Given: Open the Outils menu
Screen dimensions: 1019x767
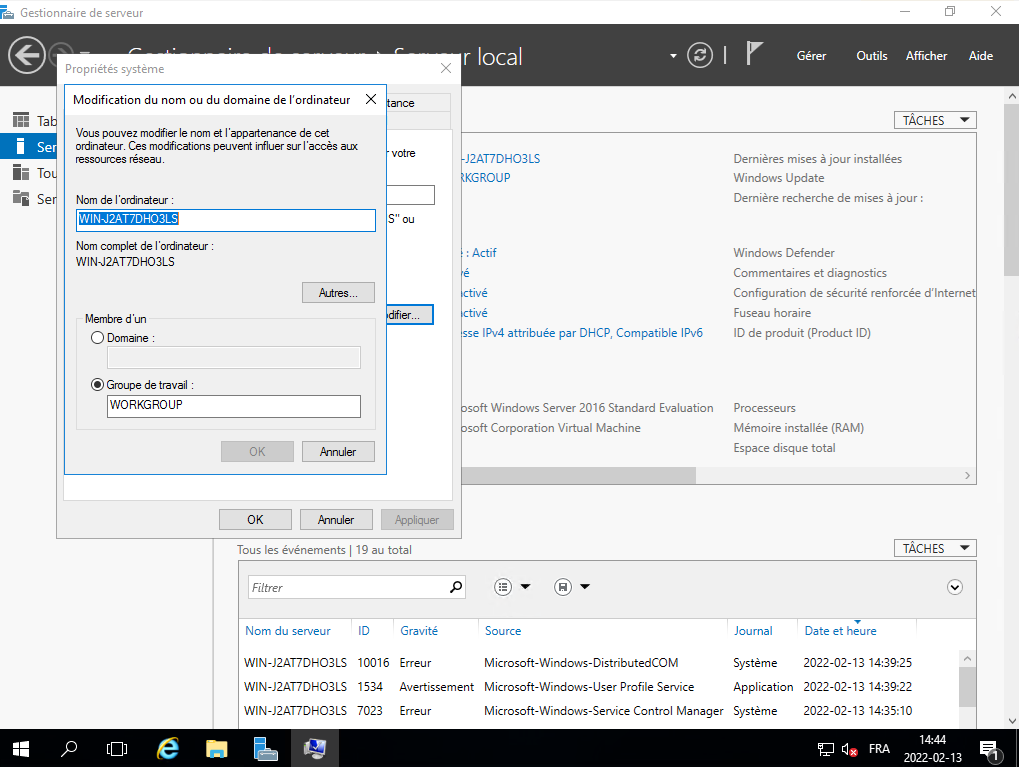Looking at the screenshot, I should pyautogui.click(x=871, y=56).
